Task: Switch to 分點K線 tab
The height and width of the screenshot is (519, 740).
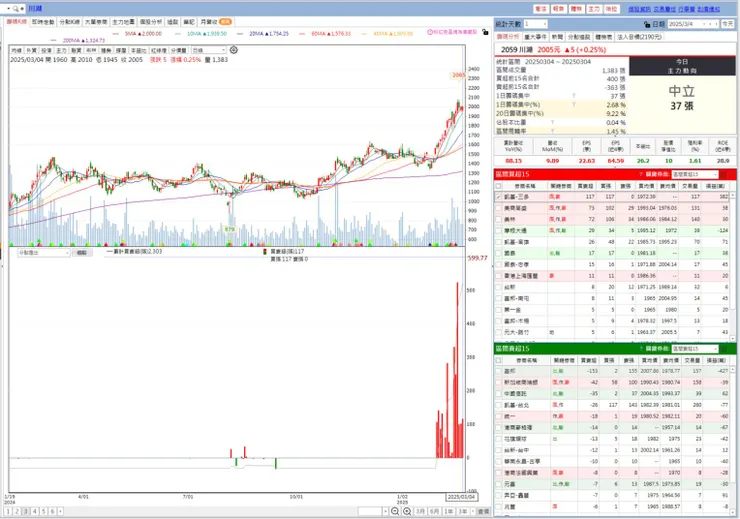Action: (69, 22)
